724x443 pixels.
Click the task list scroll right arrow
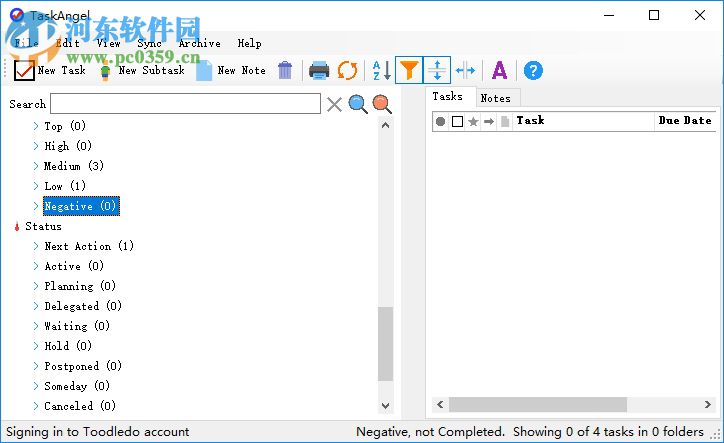(x=708, y=405)
